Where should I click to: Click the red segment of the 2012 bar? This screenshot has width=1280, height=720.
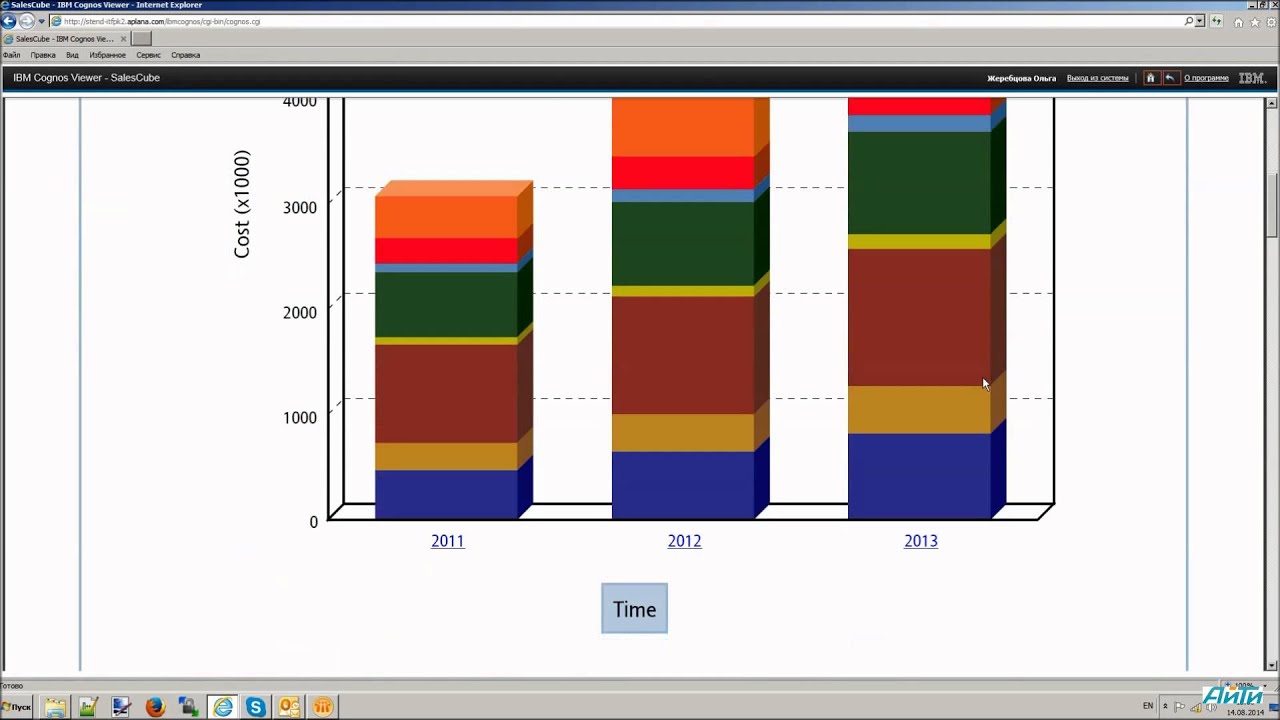click(683, 172)
